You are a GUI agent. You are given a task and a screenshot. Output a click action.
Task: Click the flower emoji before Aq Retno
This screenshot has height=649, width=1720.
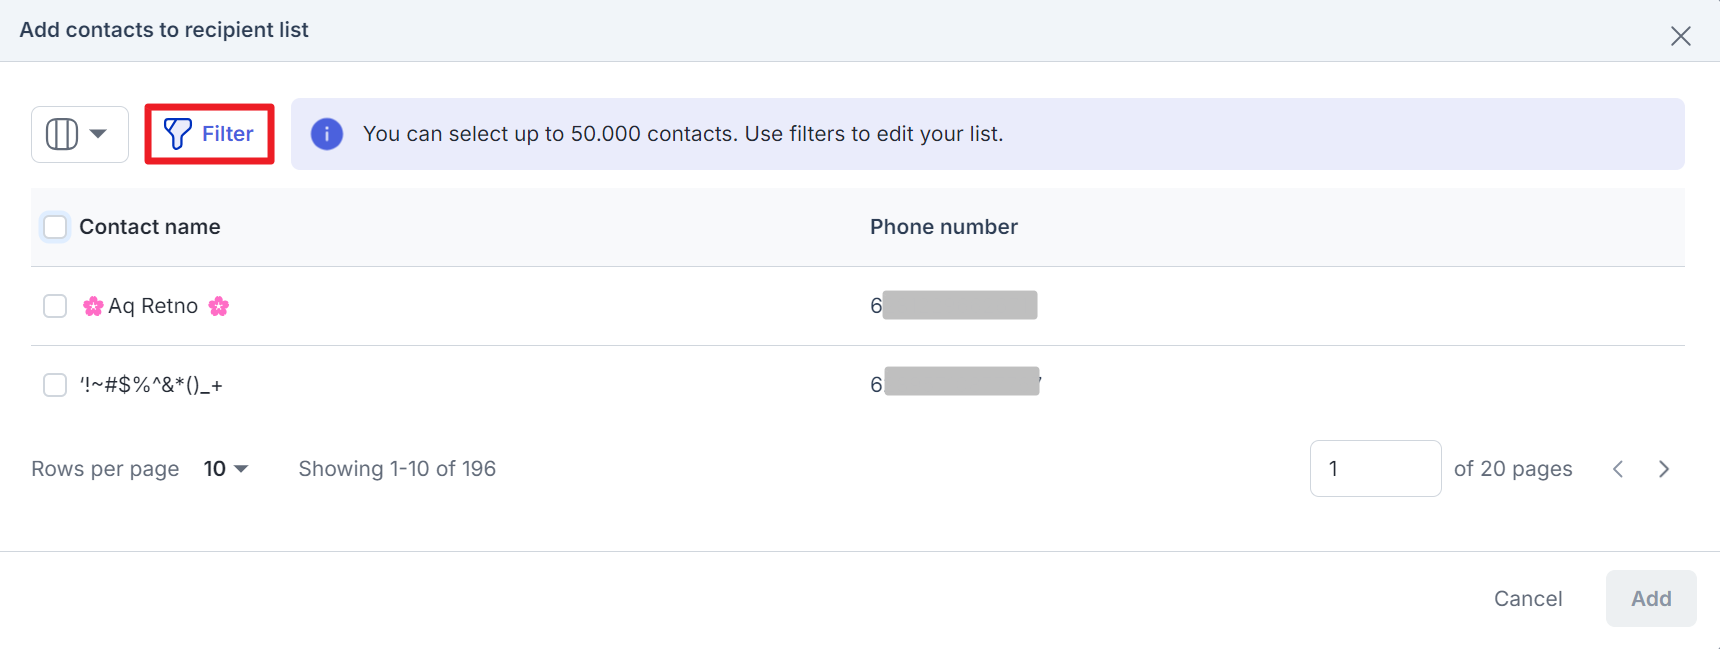point(93,306)
